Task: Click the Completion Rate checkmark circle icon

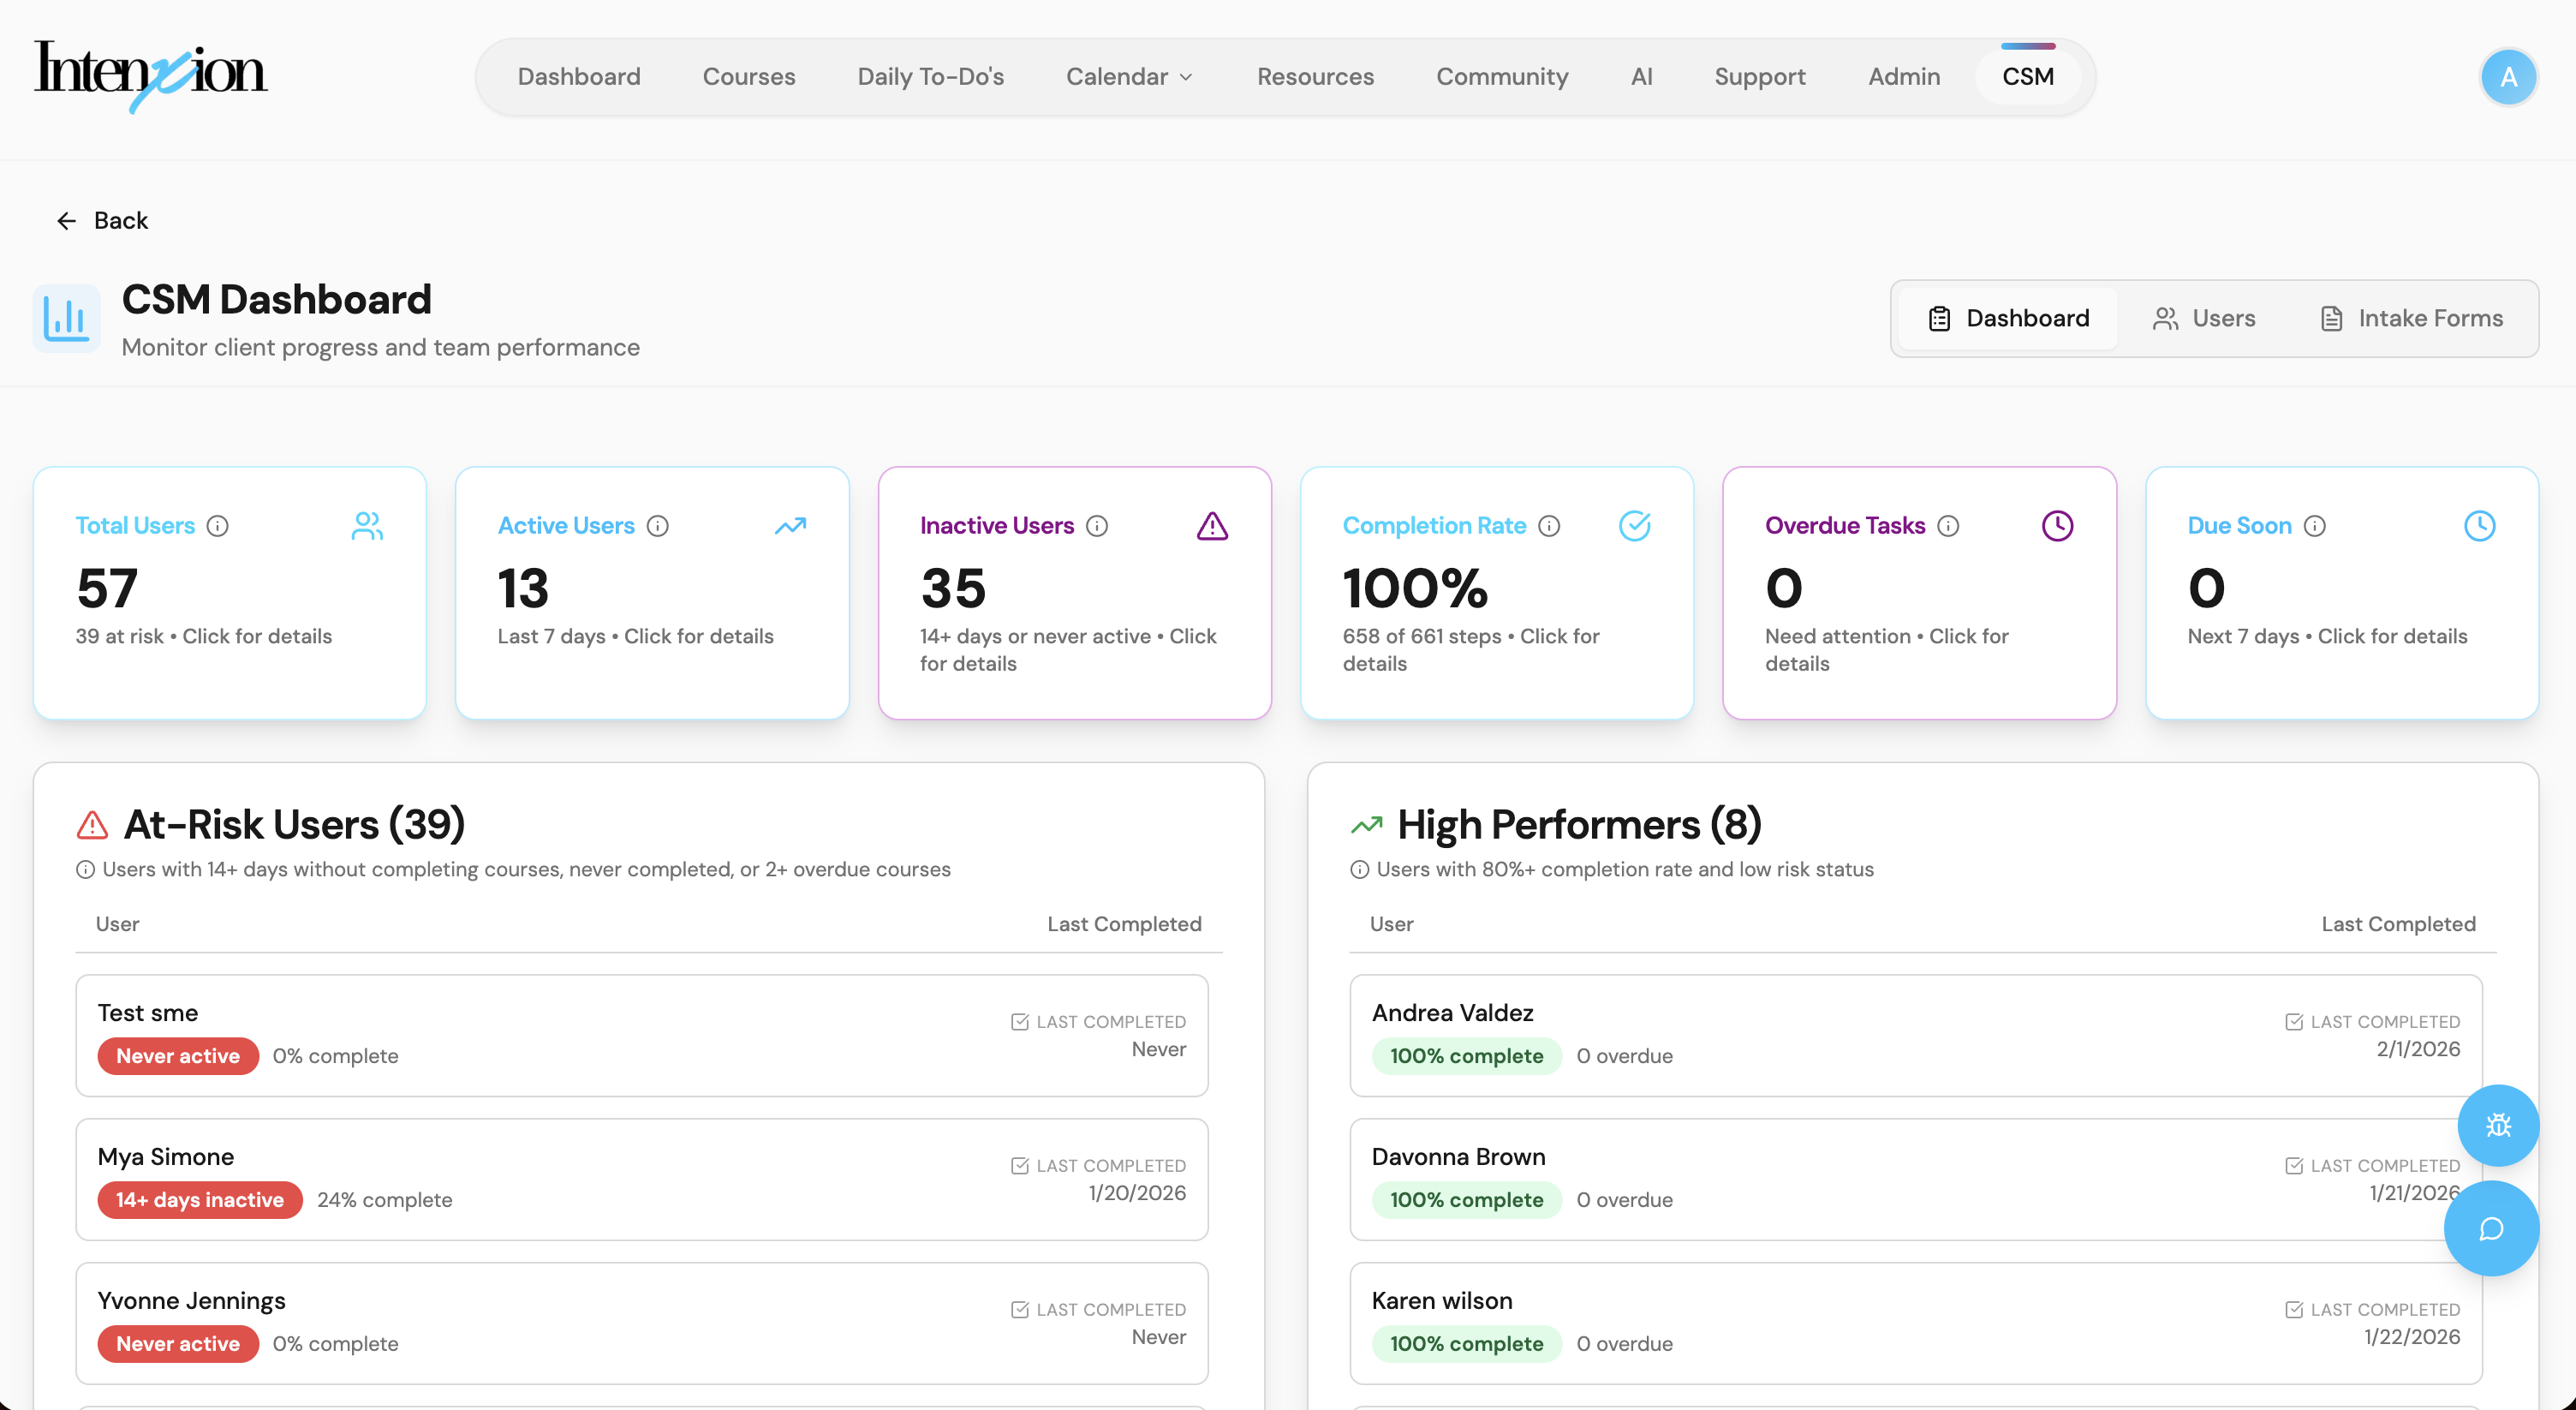Action: click(x=1634, y=526)
